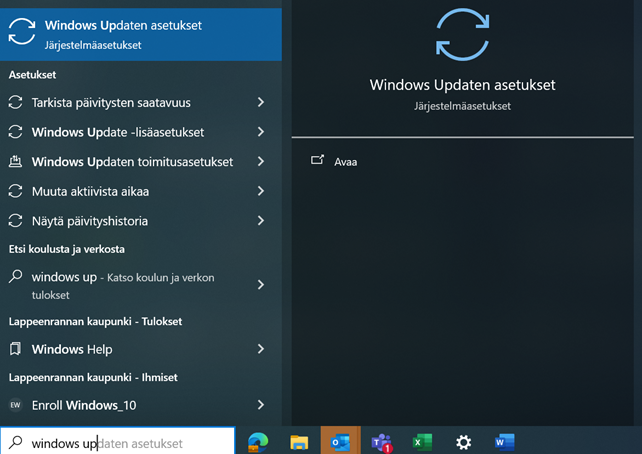Click Lappeenrannan kaupunki - Ihmiset header
This screenshot has width=642, height=454.
[x=93, y=377]
